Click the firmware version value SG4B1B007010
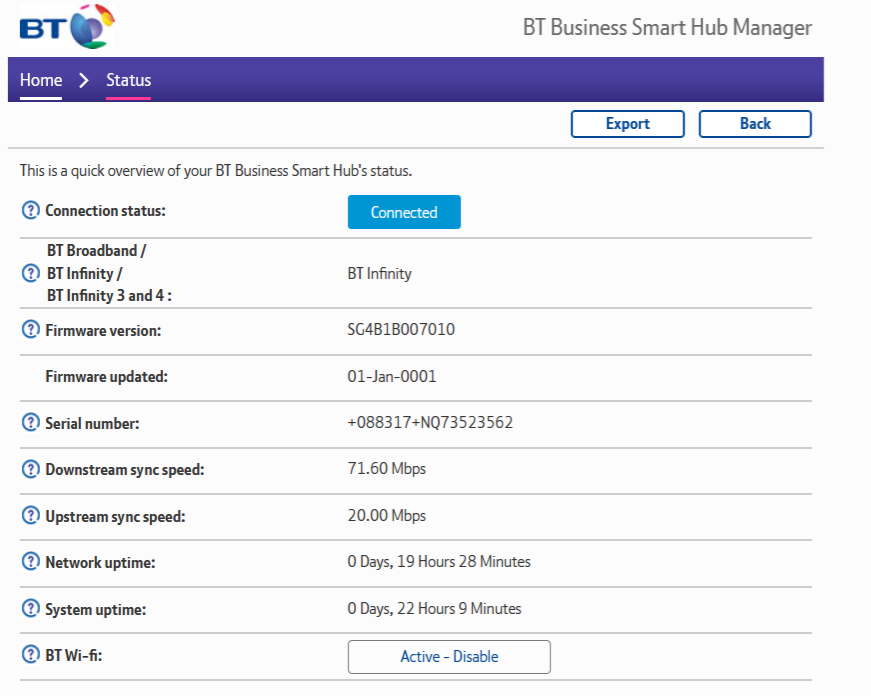This screenshot has height=696, width=871. coord(401,329)
